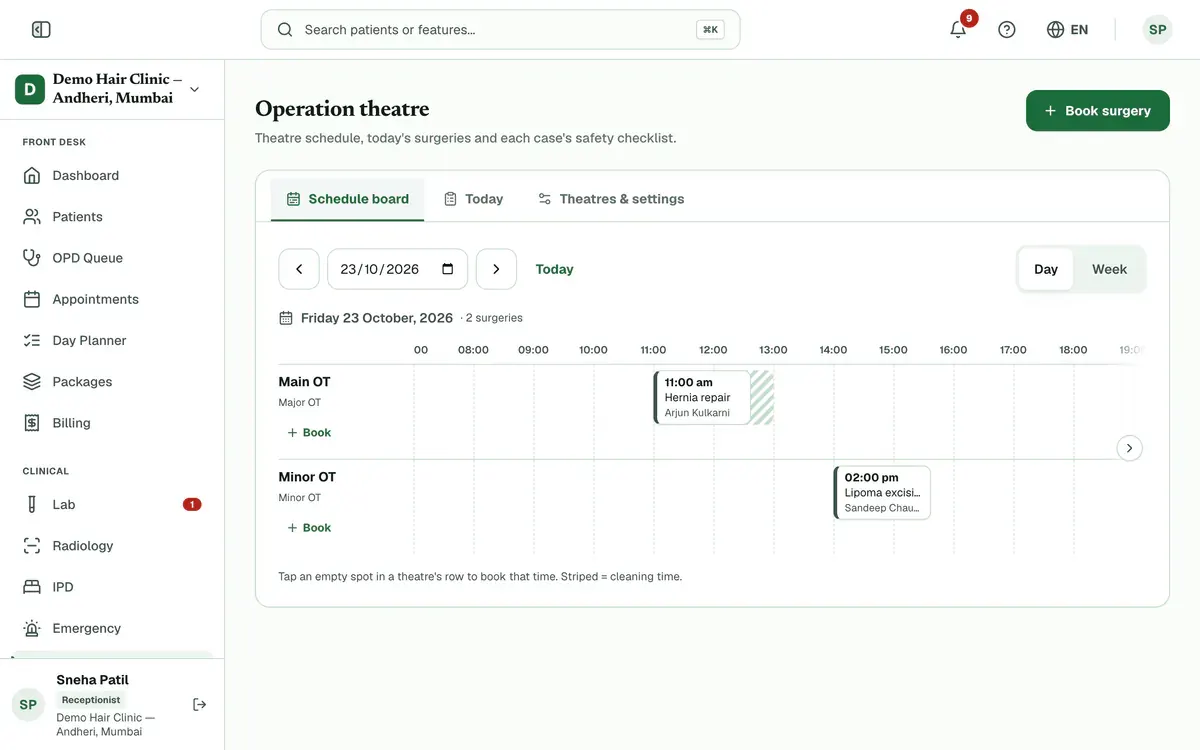1200x750 pixels.
Task: Click the log out icon beside Sneha Patil
Action: coord(200,704)
